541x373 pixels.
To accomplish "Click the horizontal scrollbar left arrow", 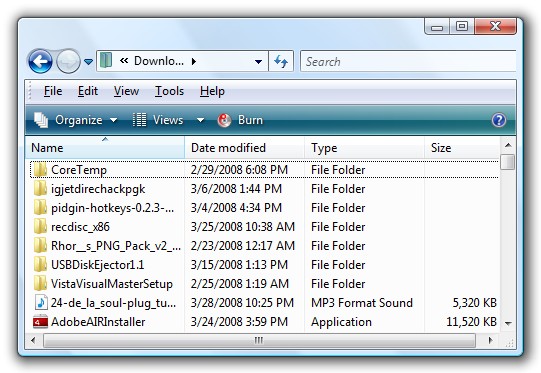I will coord(33,340).
